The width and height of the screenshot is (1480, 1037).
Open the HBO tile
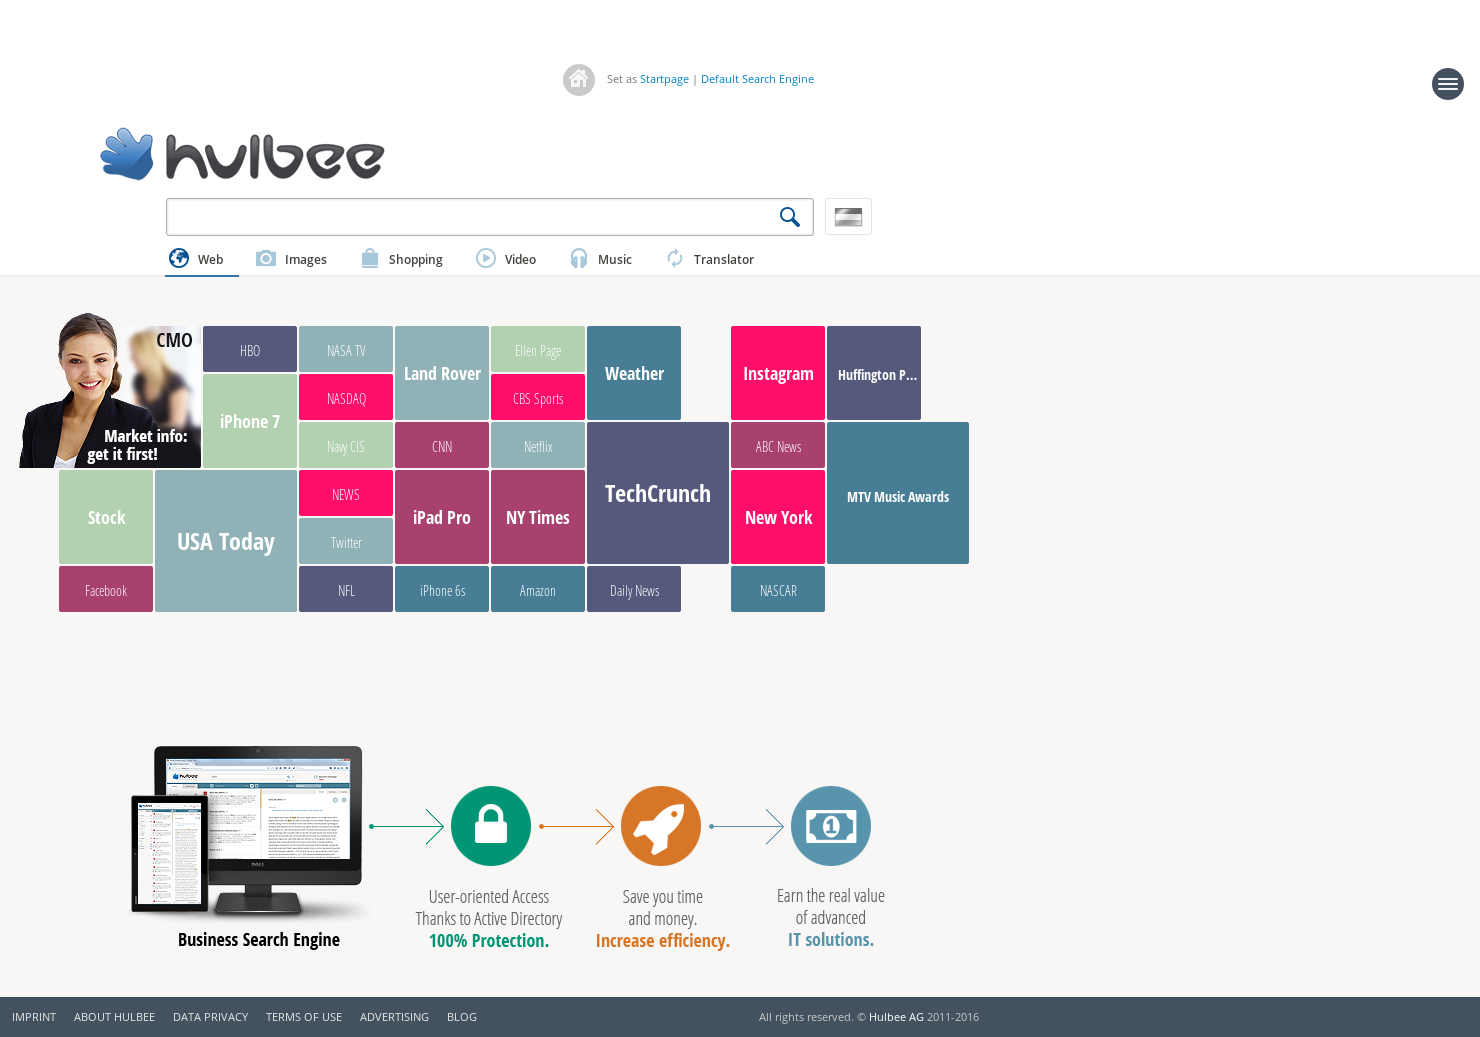(x=250, y=349)
